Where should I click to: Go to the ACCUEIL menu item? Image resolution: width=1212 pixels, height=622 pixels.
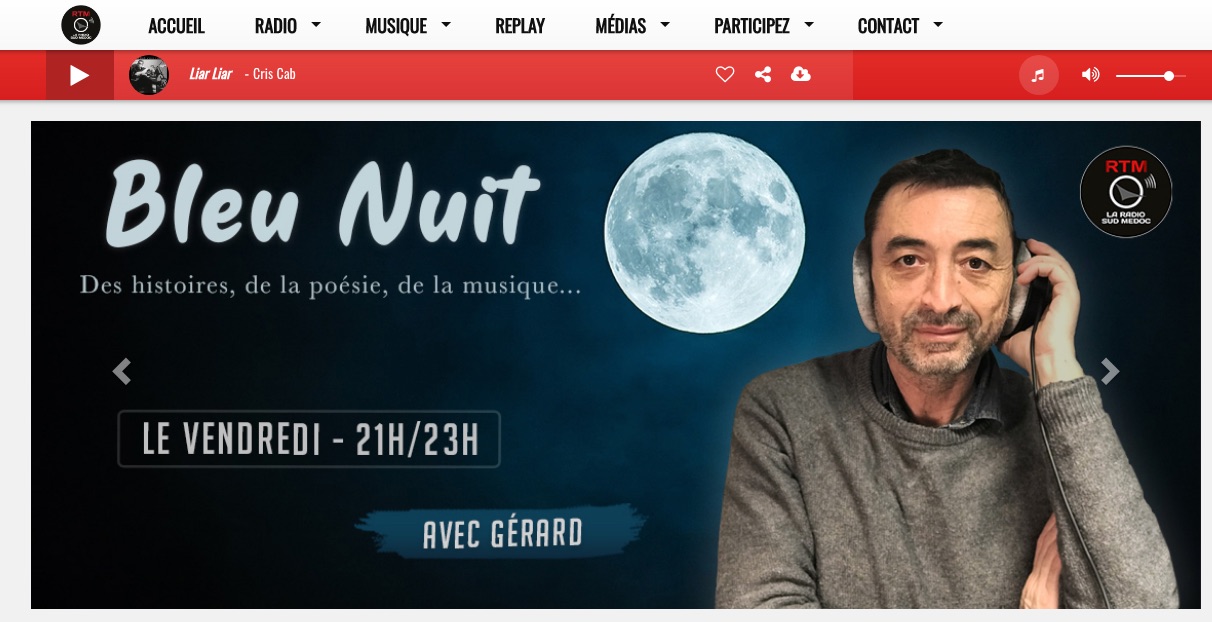point(176,26)
